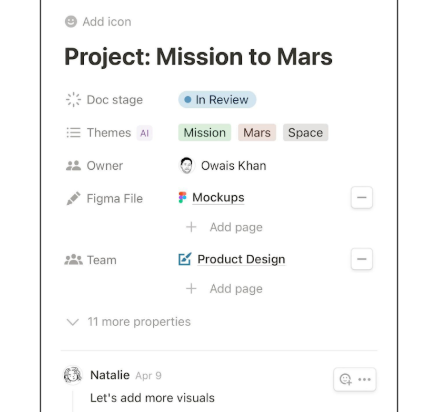Click the add reaction emoji icon on comment

345,379
